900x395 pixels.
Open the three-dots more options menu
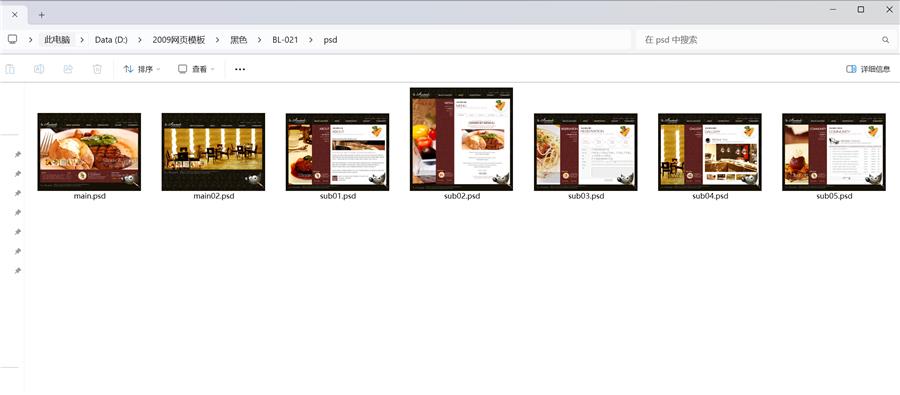click(x=240, y=69)
